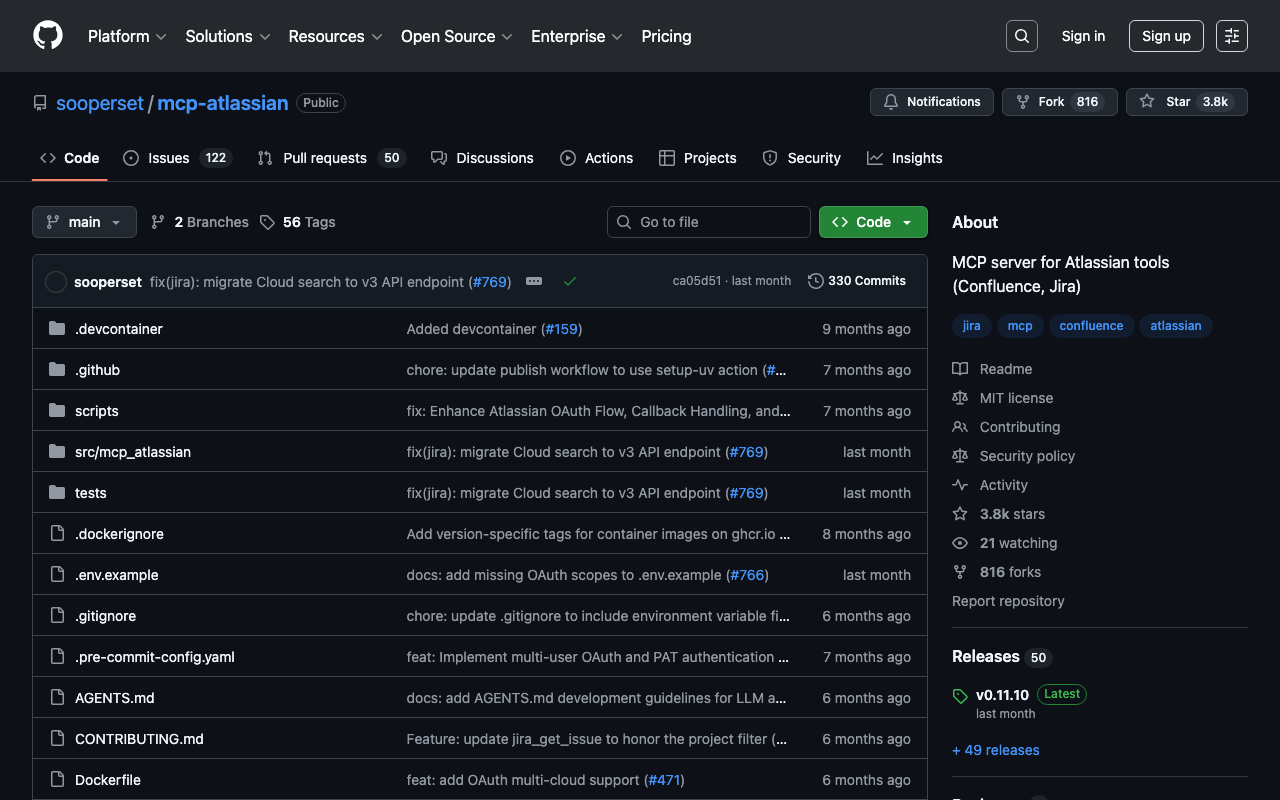Open the + 49 releases link
The height and width of the screenshot is (800, 1280).
coord(996,750)
